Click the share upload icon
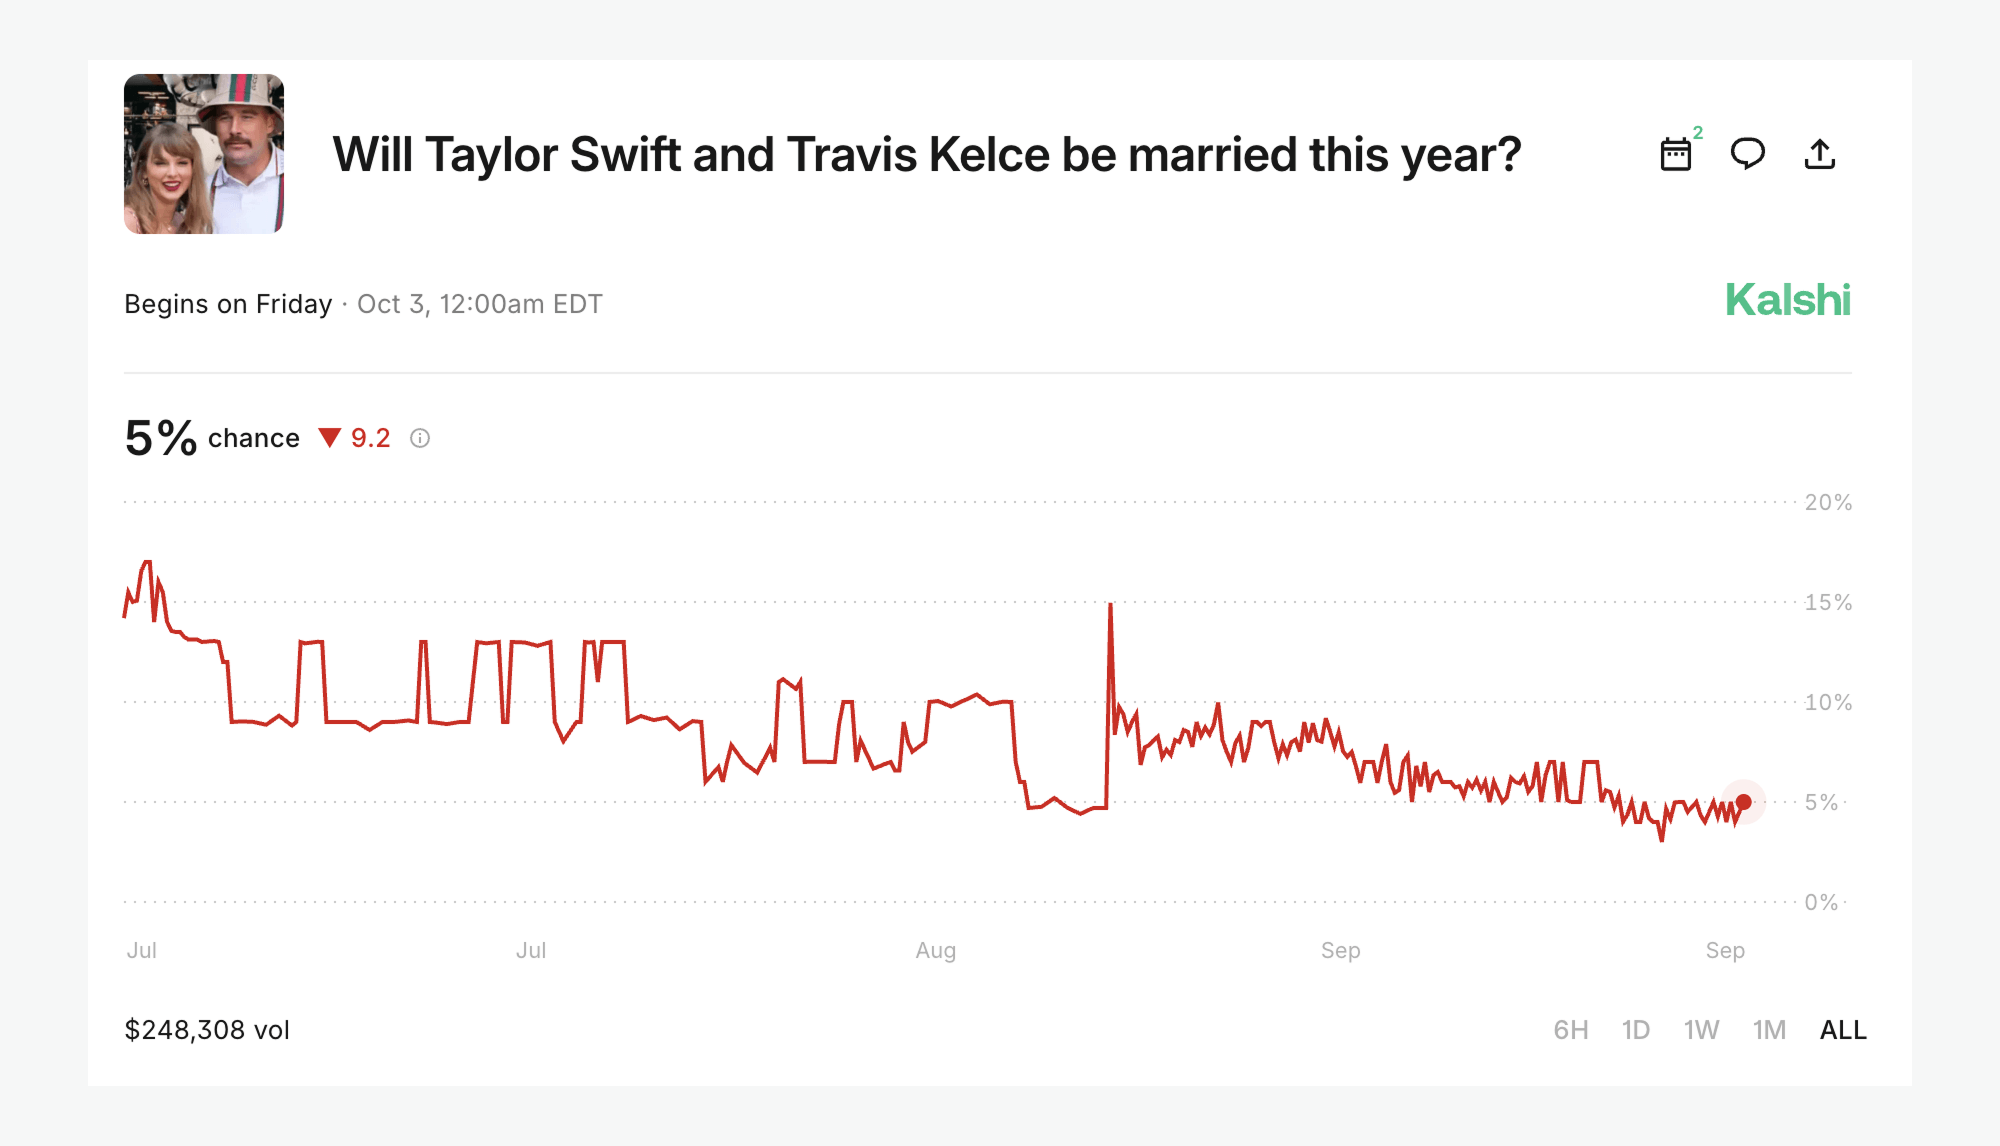This screenshot has height=1146, width=2000. [1819, 154]
